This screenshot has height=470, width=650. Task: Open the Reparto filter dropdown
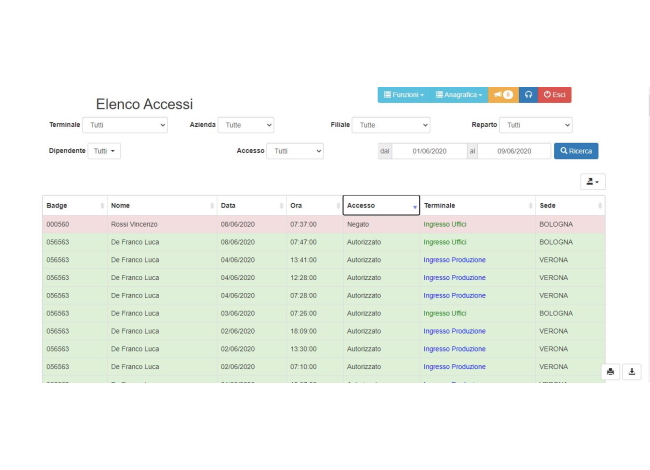pos(536,125)
